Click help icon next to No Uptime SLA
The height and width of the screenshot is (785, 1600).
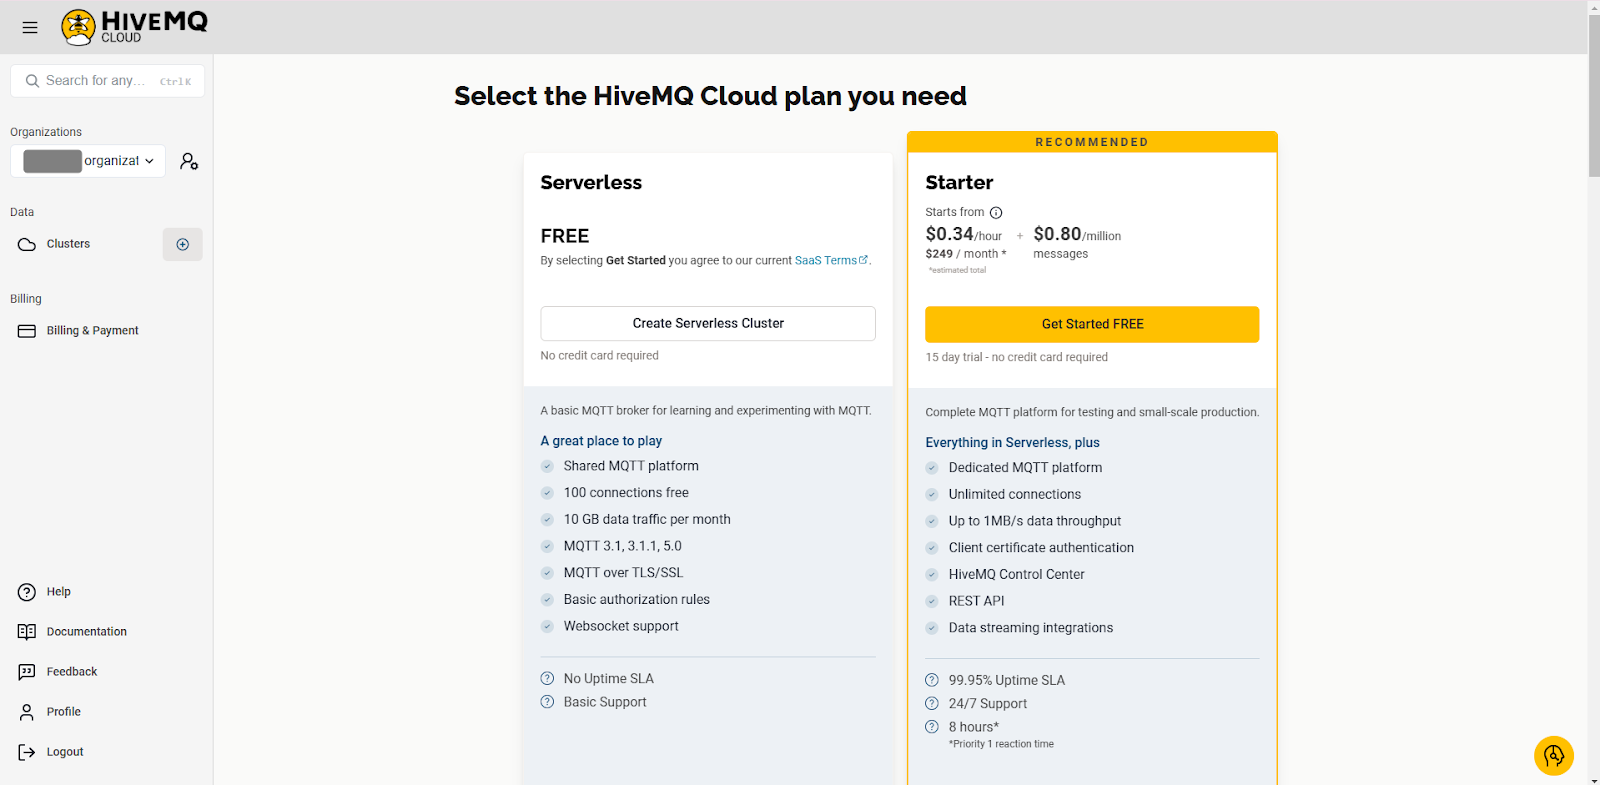547,678
